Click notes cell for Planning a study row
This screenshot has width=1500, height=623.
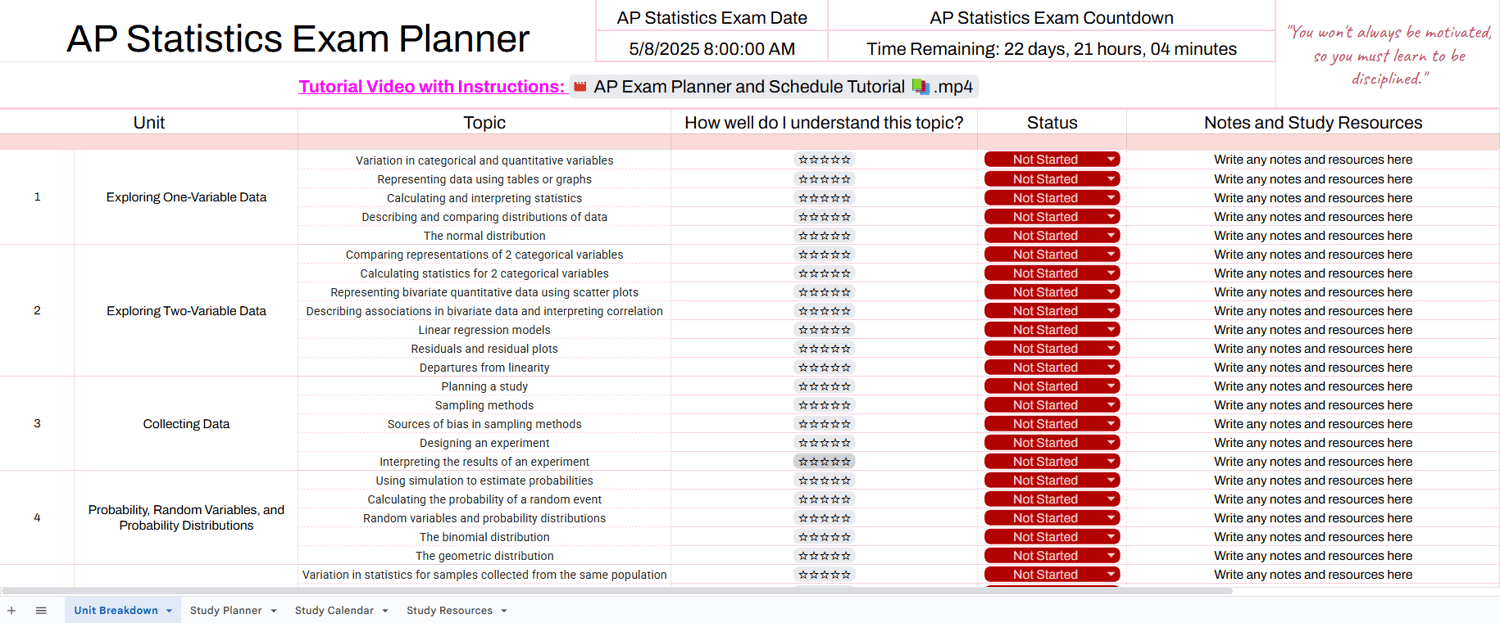click(x=1313, y=386)
